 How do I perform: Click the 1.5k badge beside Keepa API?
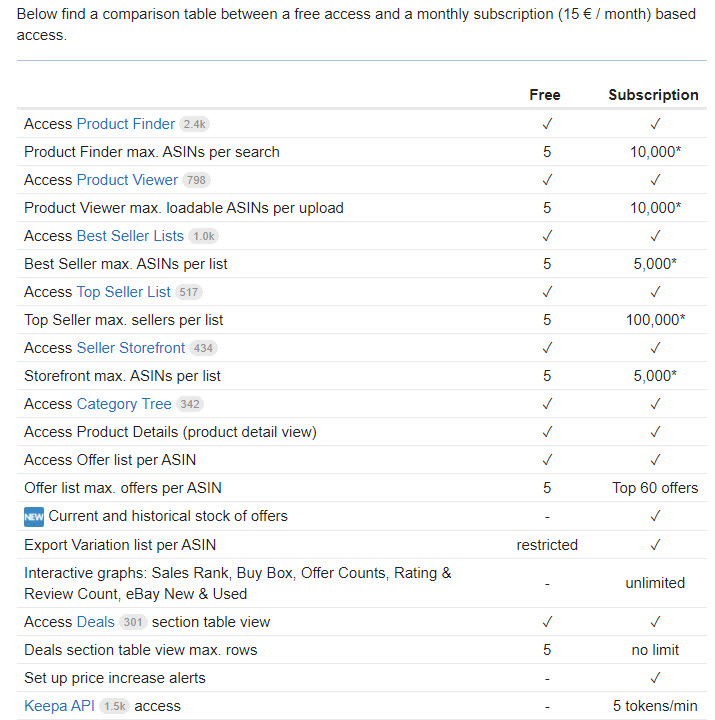(114, 707)
